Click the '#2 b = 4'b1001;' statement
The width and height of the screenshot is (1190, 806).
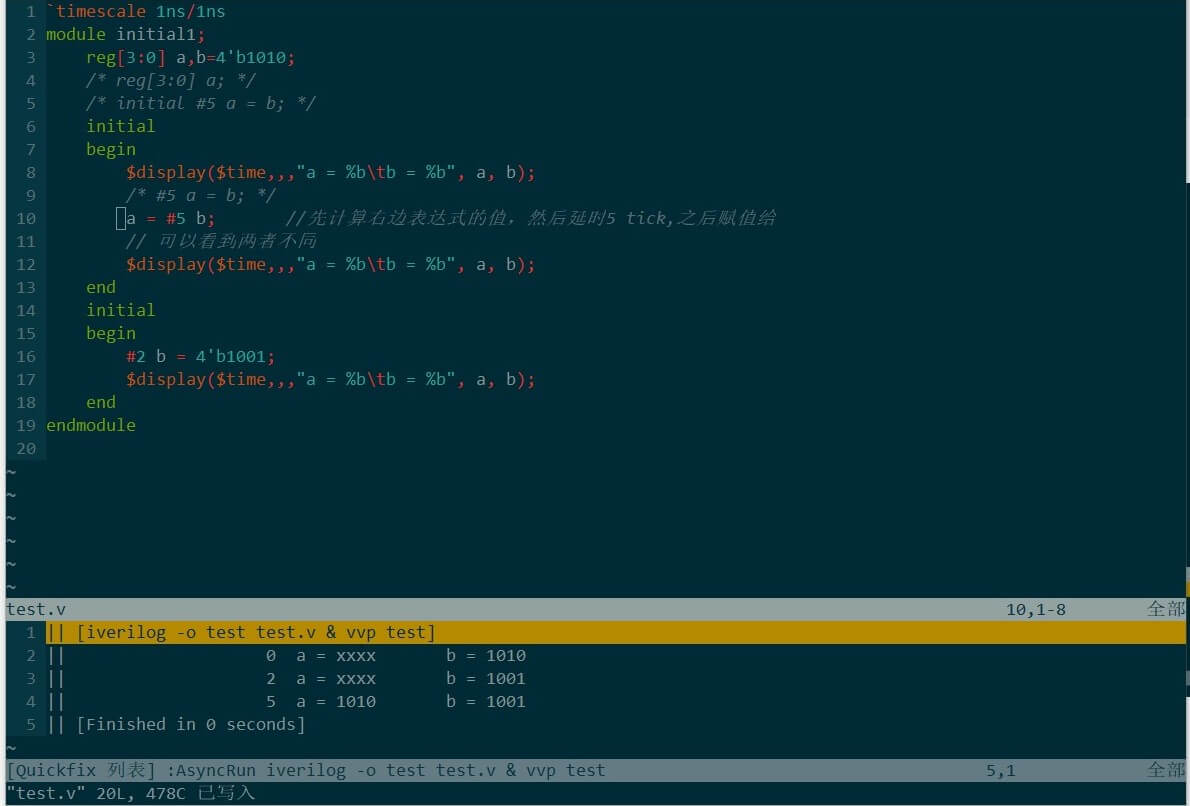click(200, 357)
